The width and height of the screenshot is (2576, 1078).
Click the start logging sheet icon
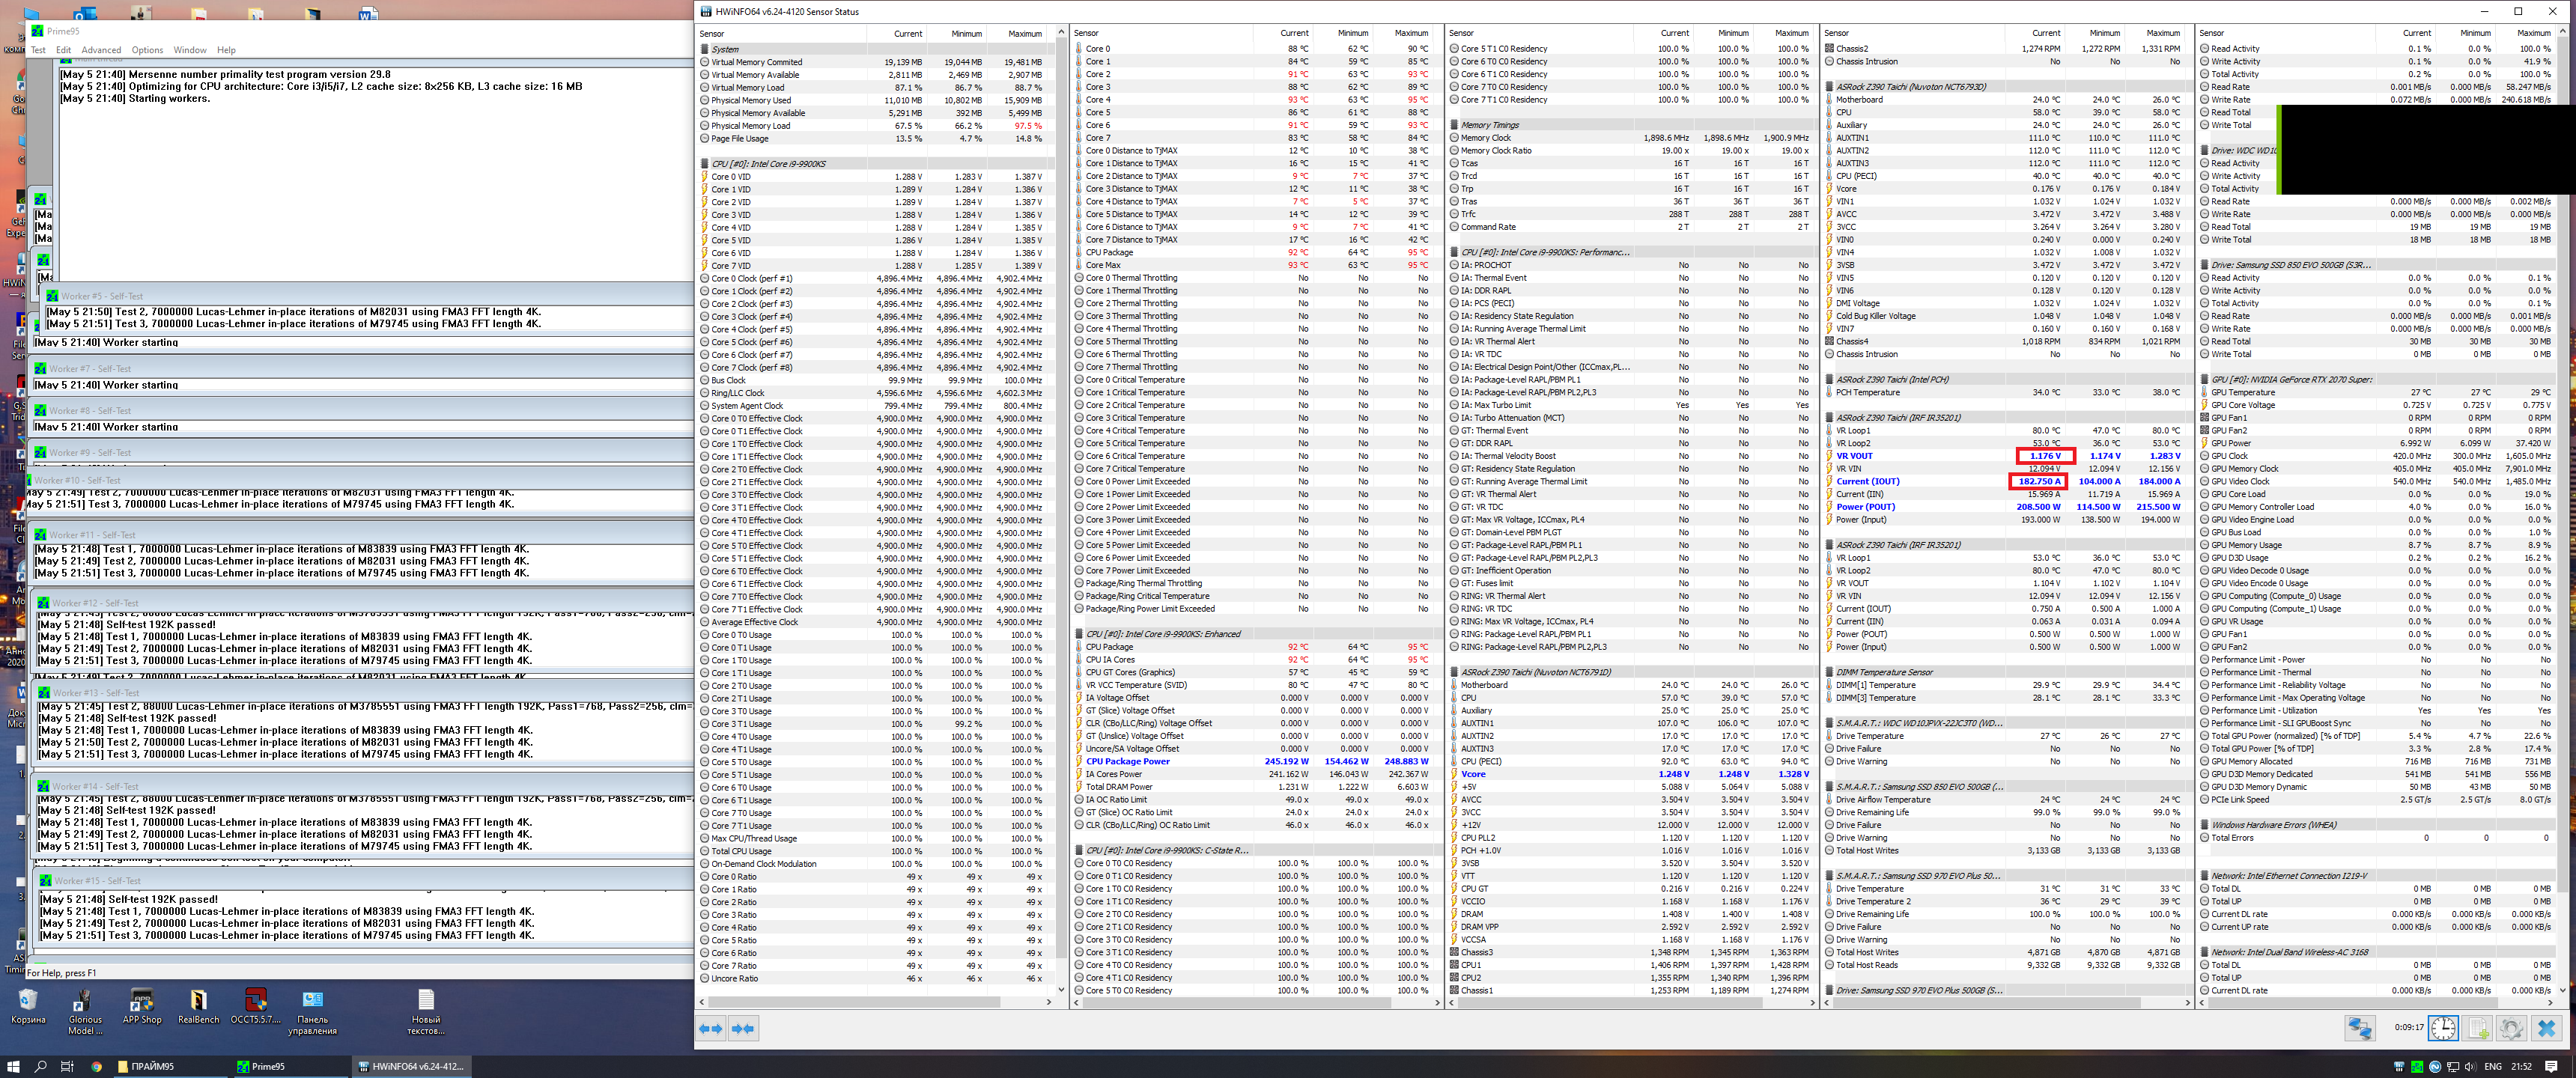pos(2478,1028)
